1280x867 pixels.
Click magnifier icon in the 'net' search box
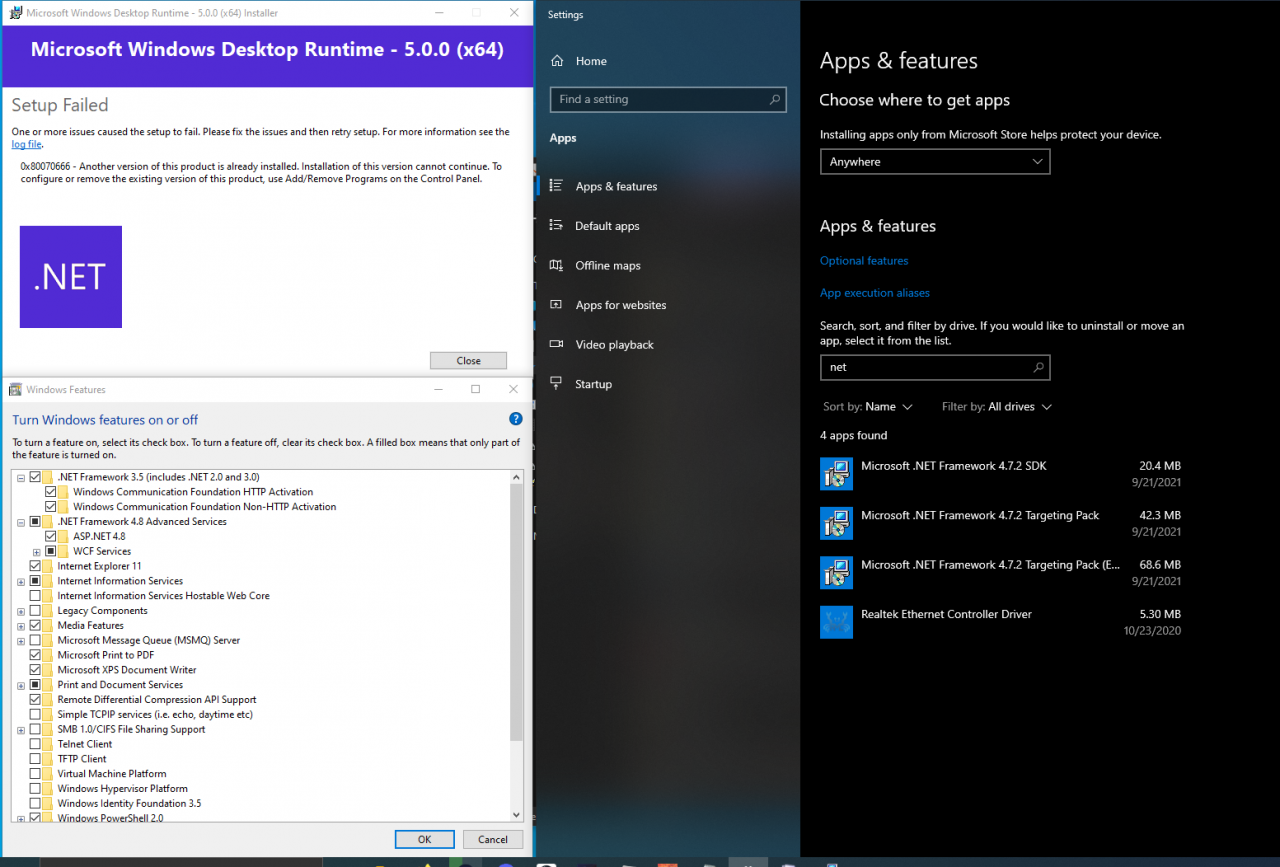click(1038, 367)
